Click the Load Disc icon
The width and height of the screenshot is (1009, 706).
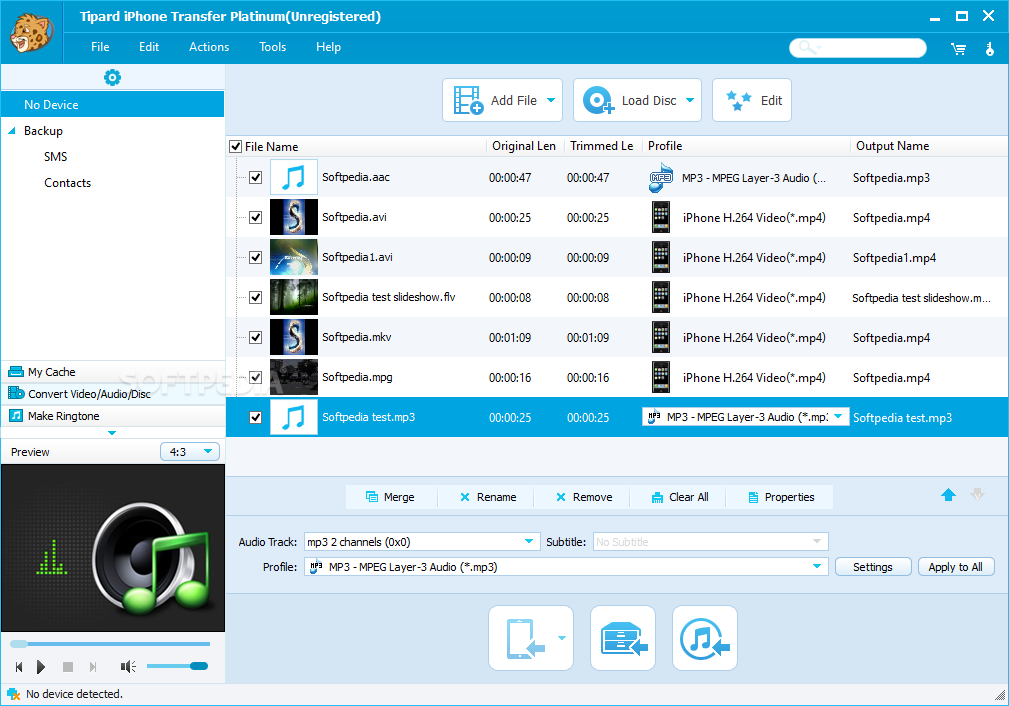click(x=598, y=100)
